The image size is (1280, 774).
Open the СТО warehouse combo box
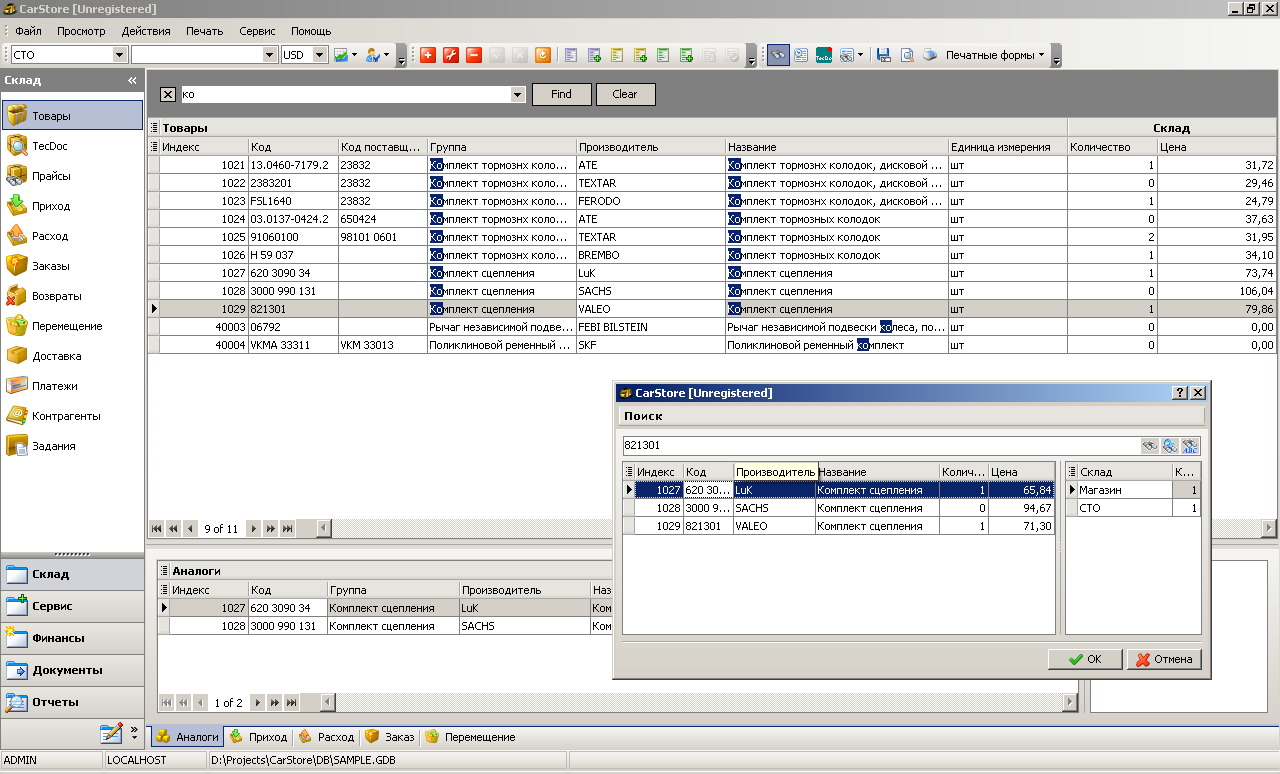[120, 55]
